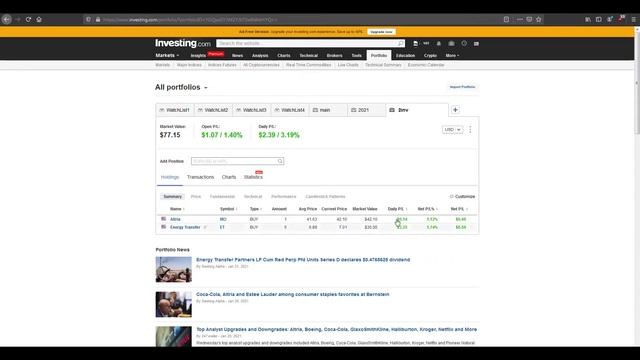640x360 pixels.
Task: Open the Energy Transfer stock link
Action: point(185,227)
